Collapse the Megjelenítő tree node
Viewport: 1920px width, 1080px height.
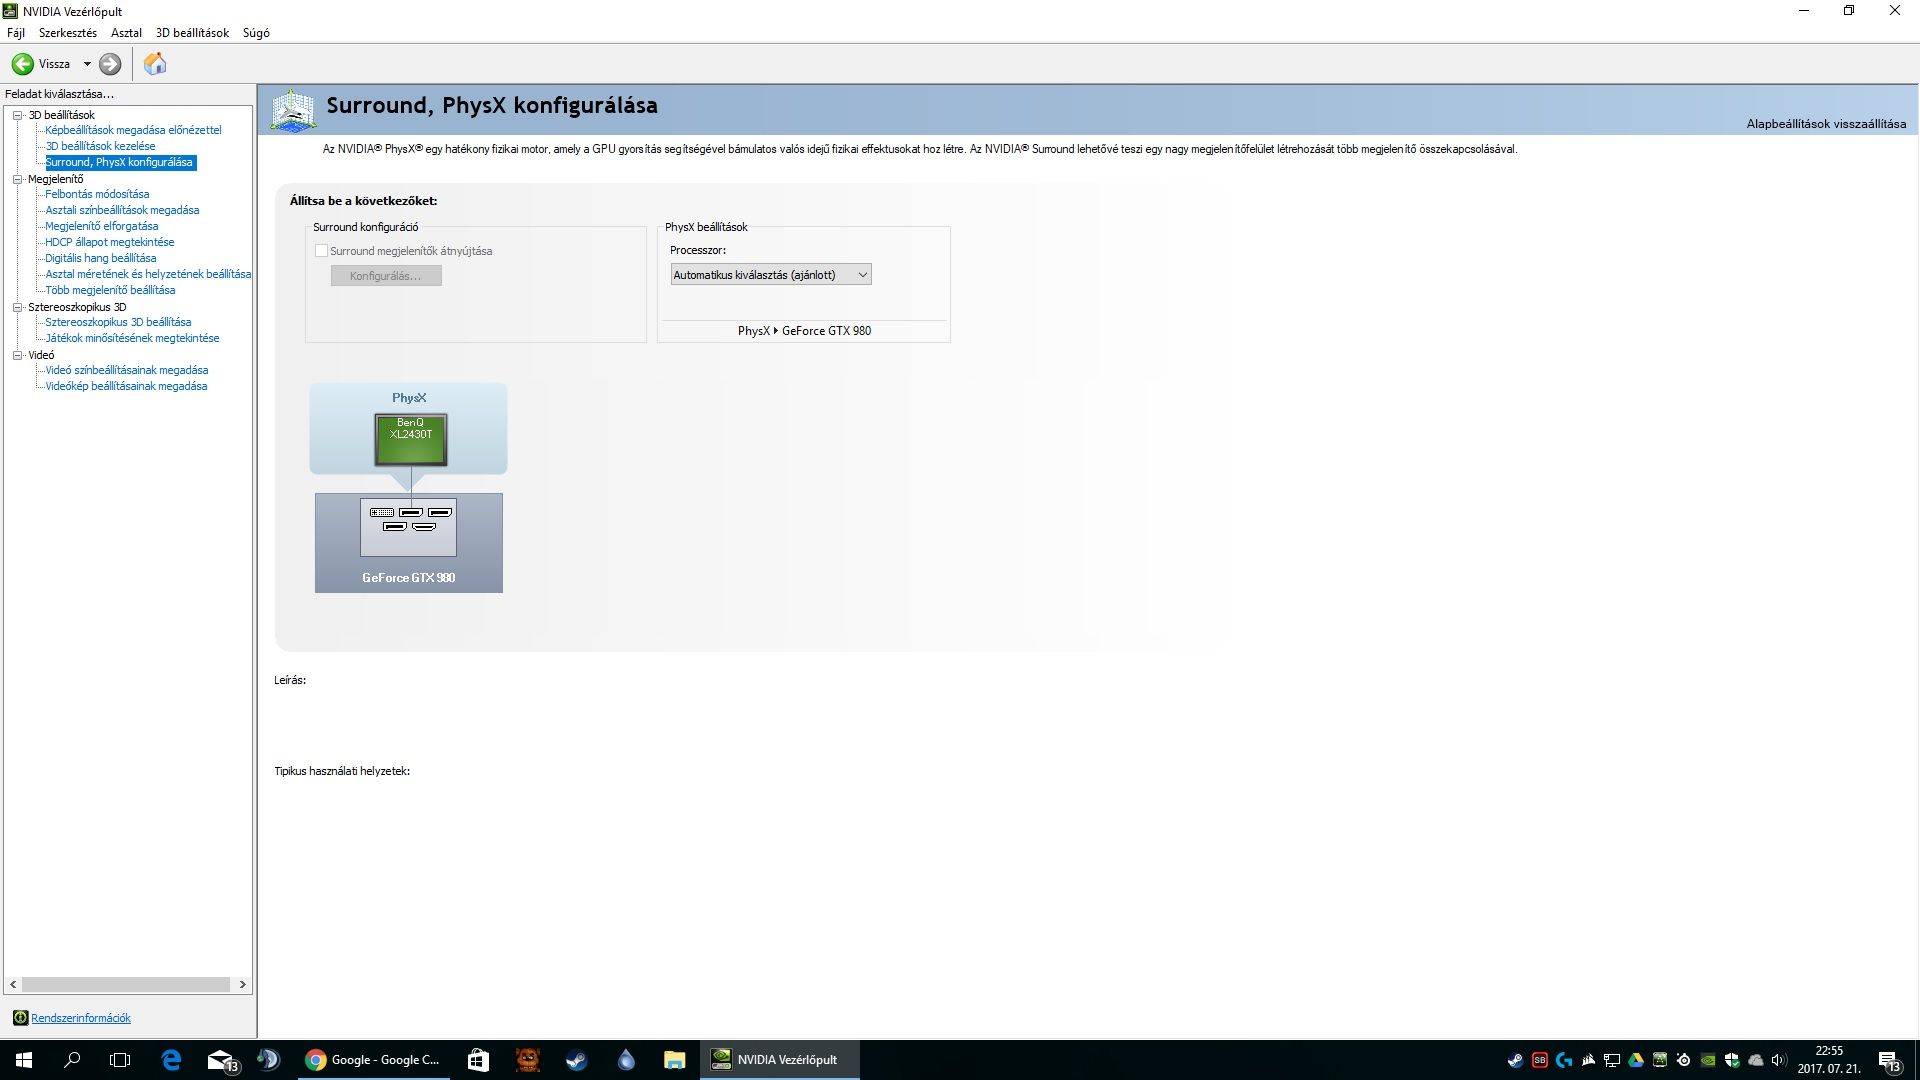pyautogui.click(x=17, y=179)
